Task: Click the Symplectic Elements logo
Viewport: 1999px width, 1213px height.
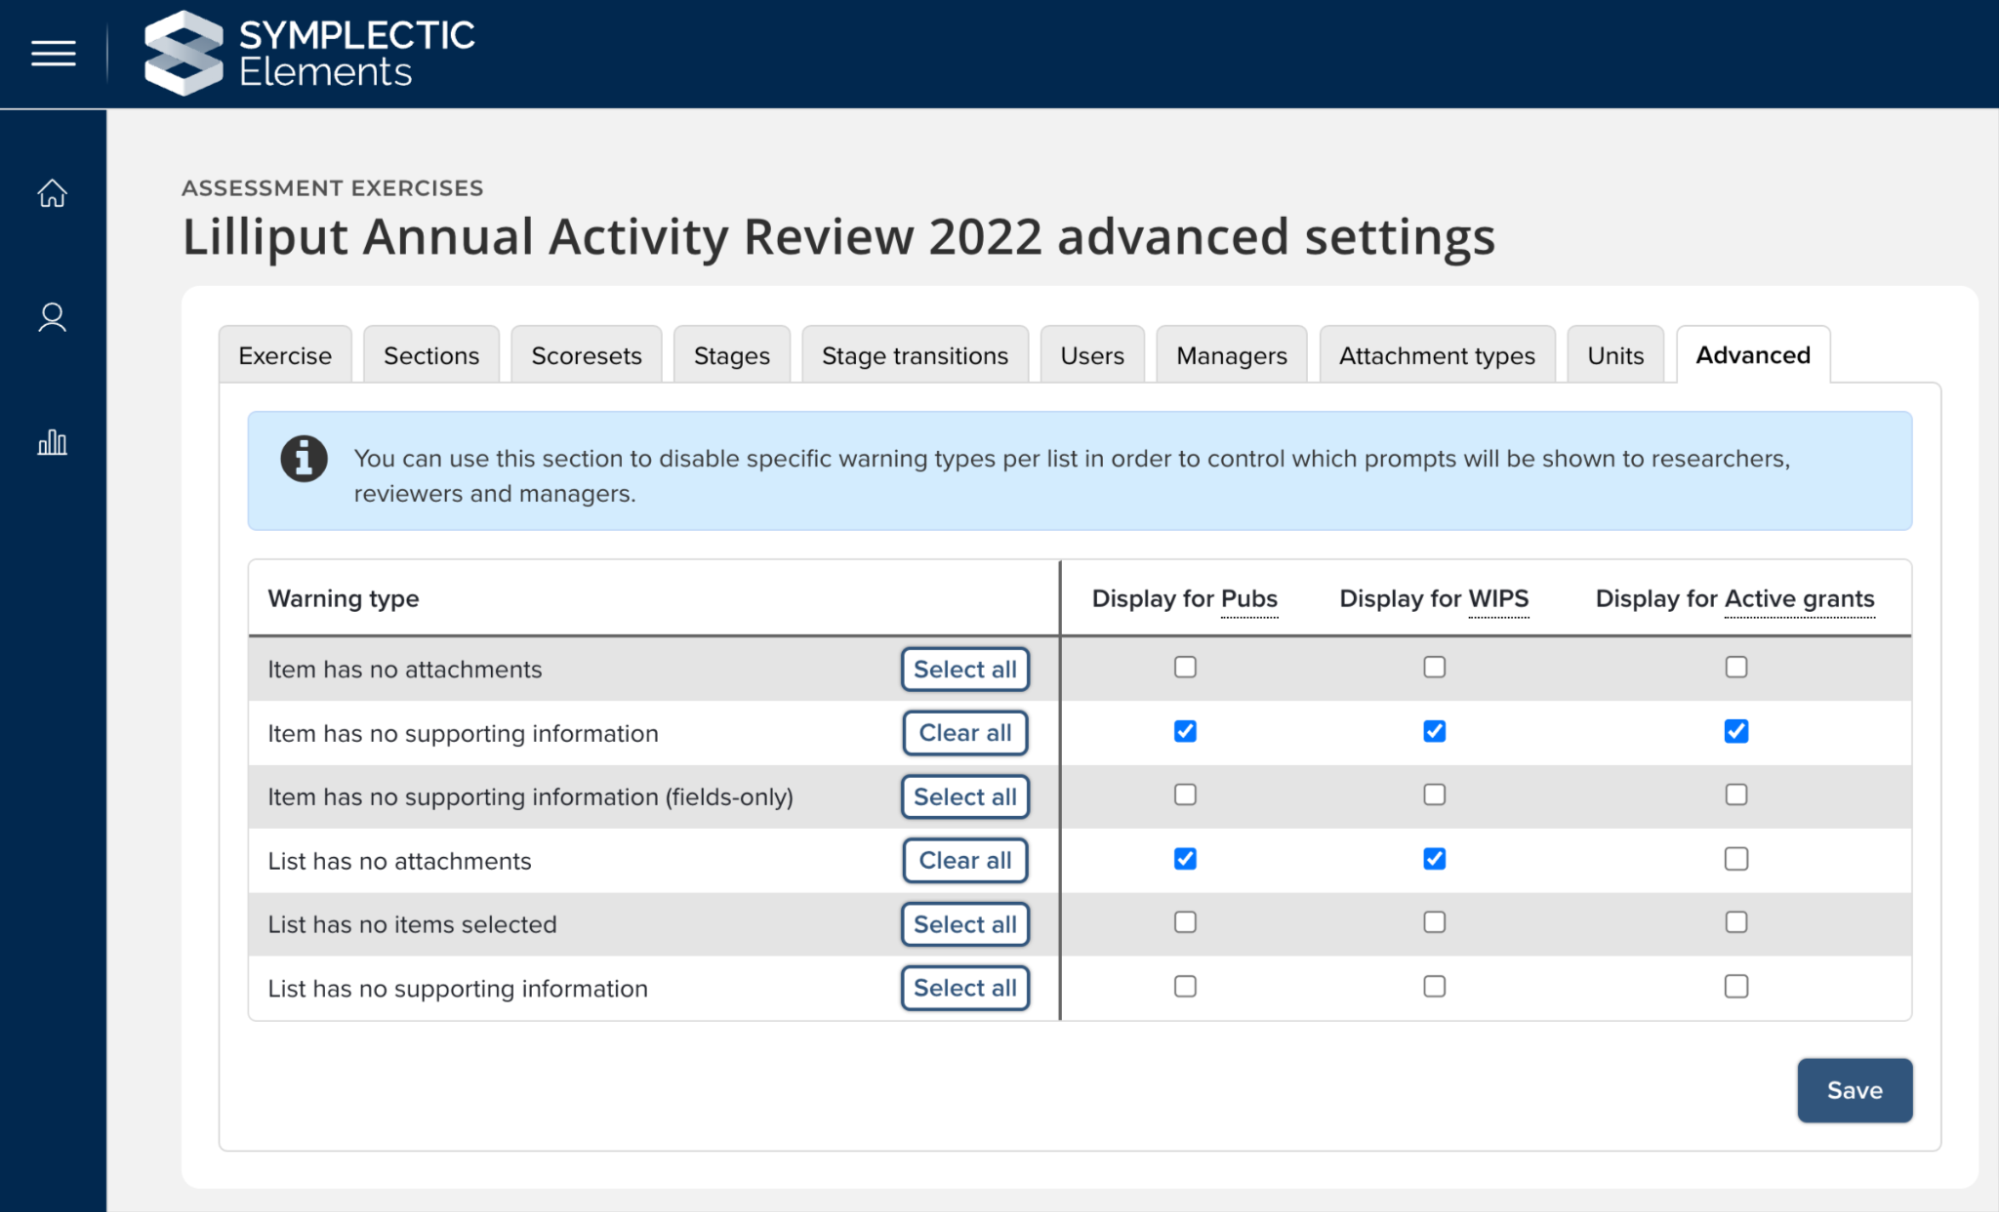Action: [x=309, y=53]
